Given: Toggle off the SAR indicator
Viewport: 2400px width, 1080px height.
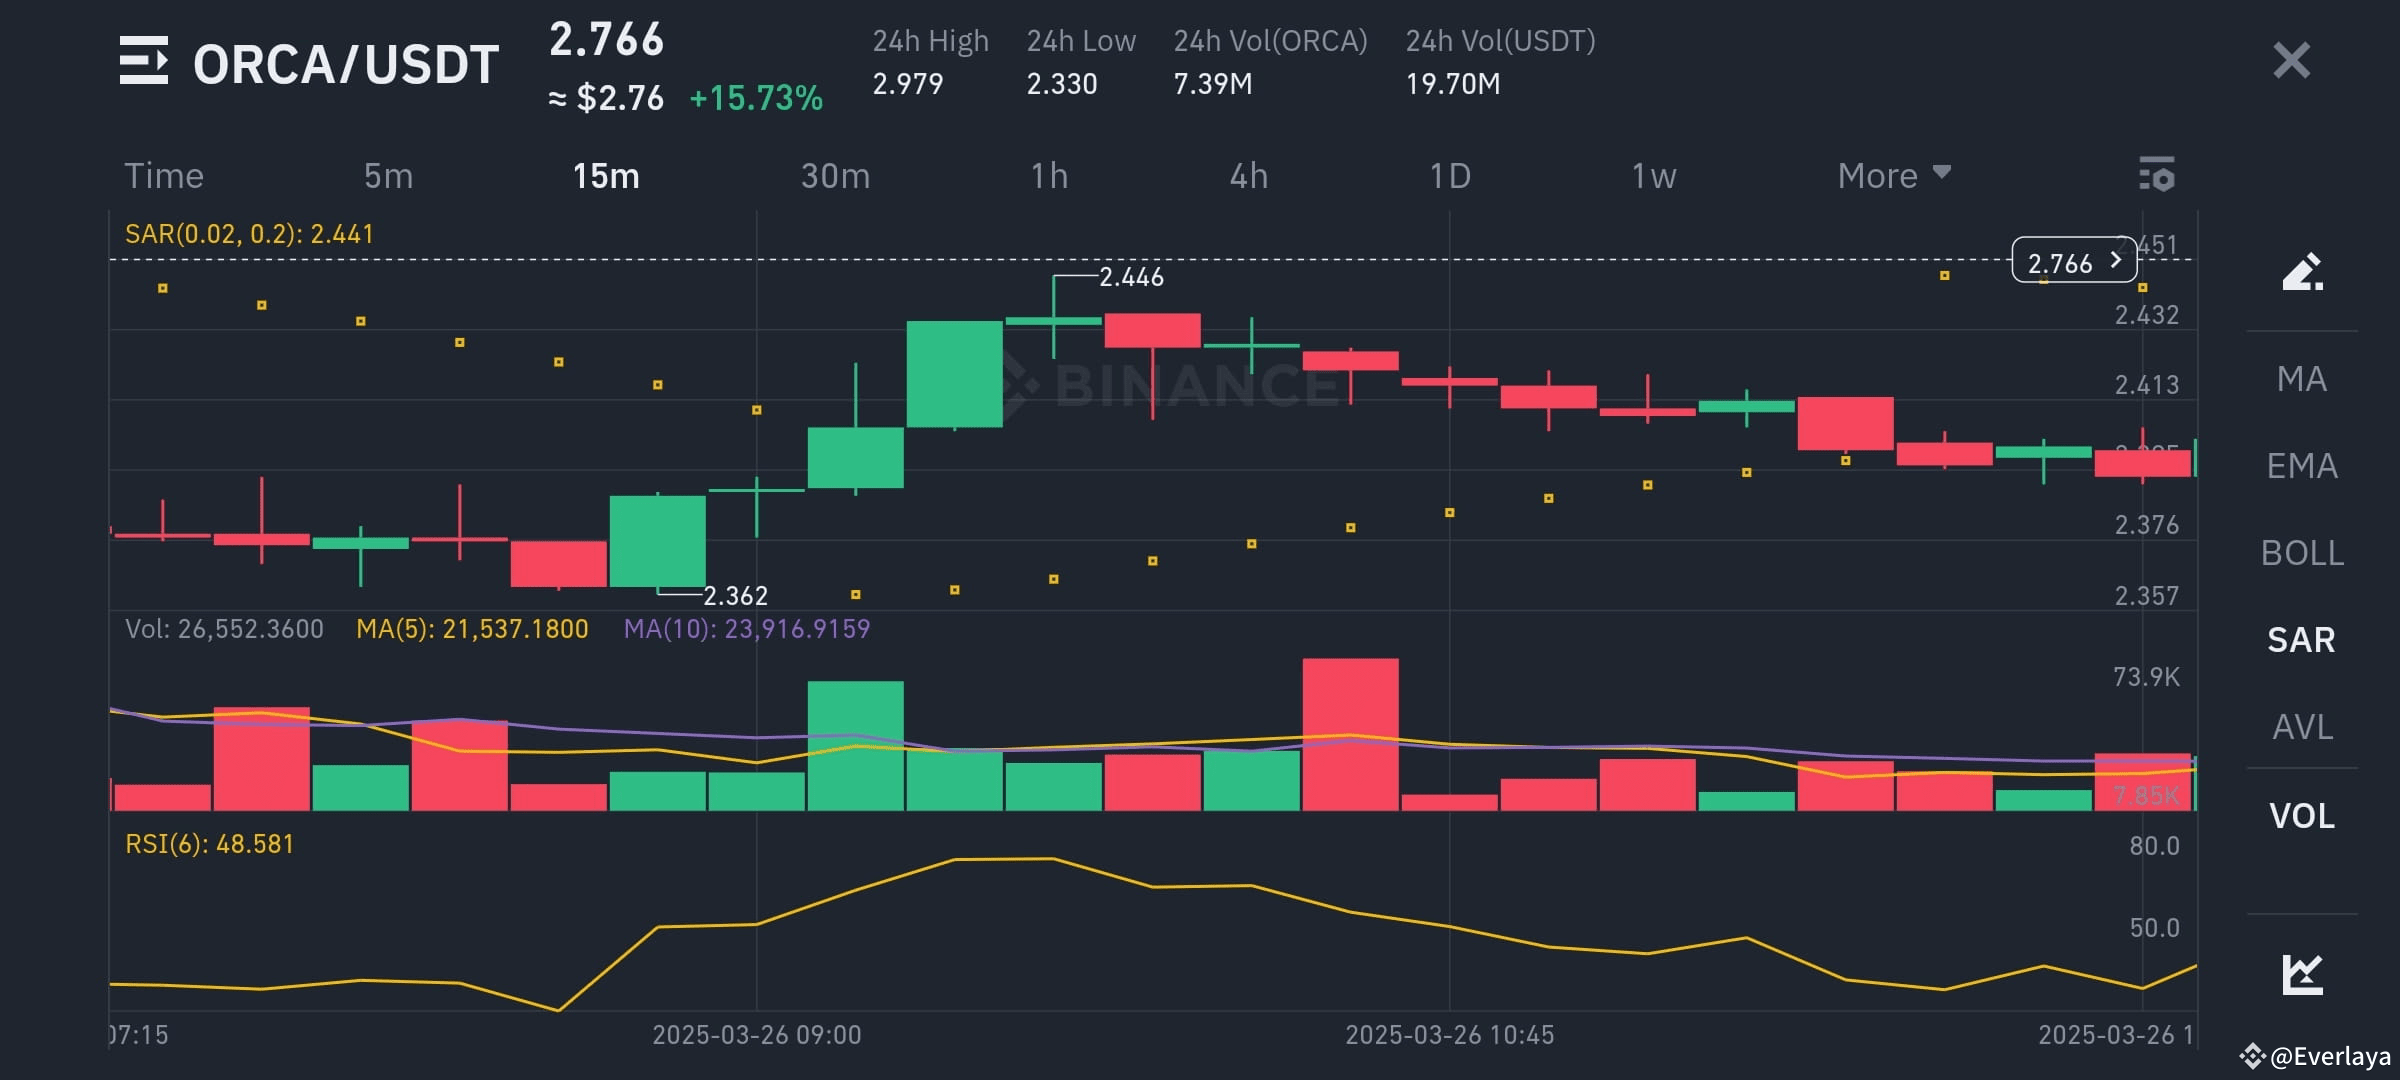Looking at the screenshot, I should pos(2301,639).
